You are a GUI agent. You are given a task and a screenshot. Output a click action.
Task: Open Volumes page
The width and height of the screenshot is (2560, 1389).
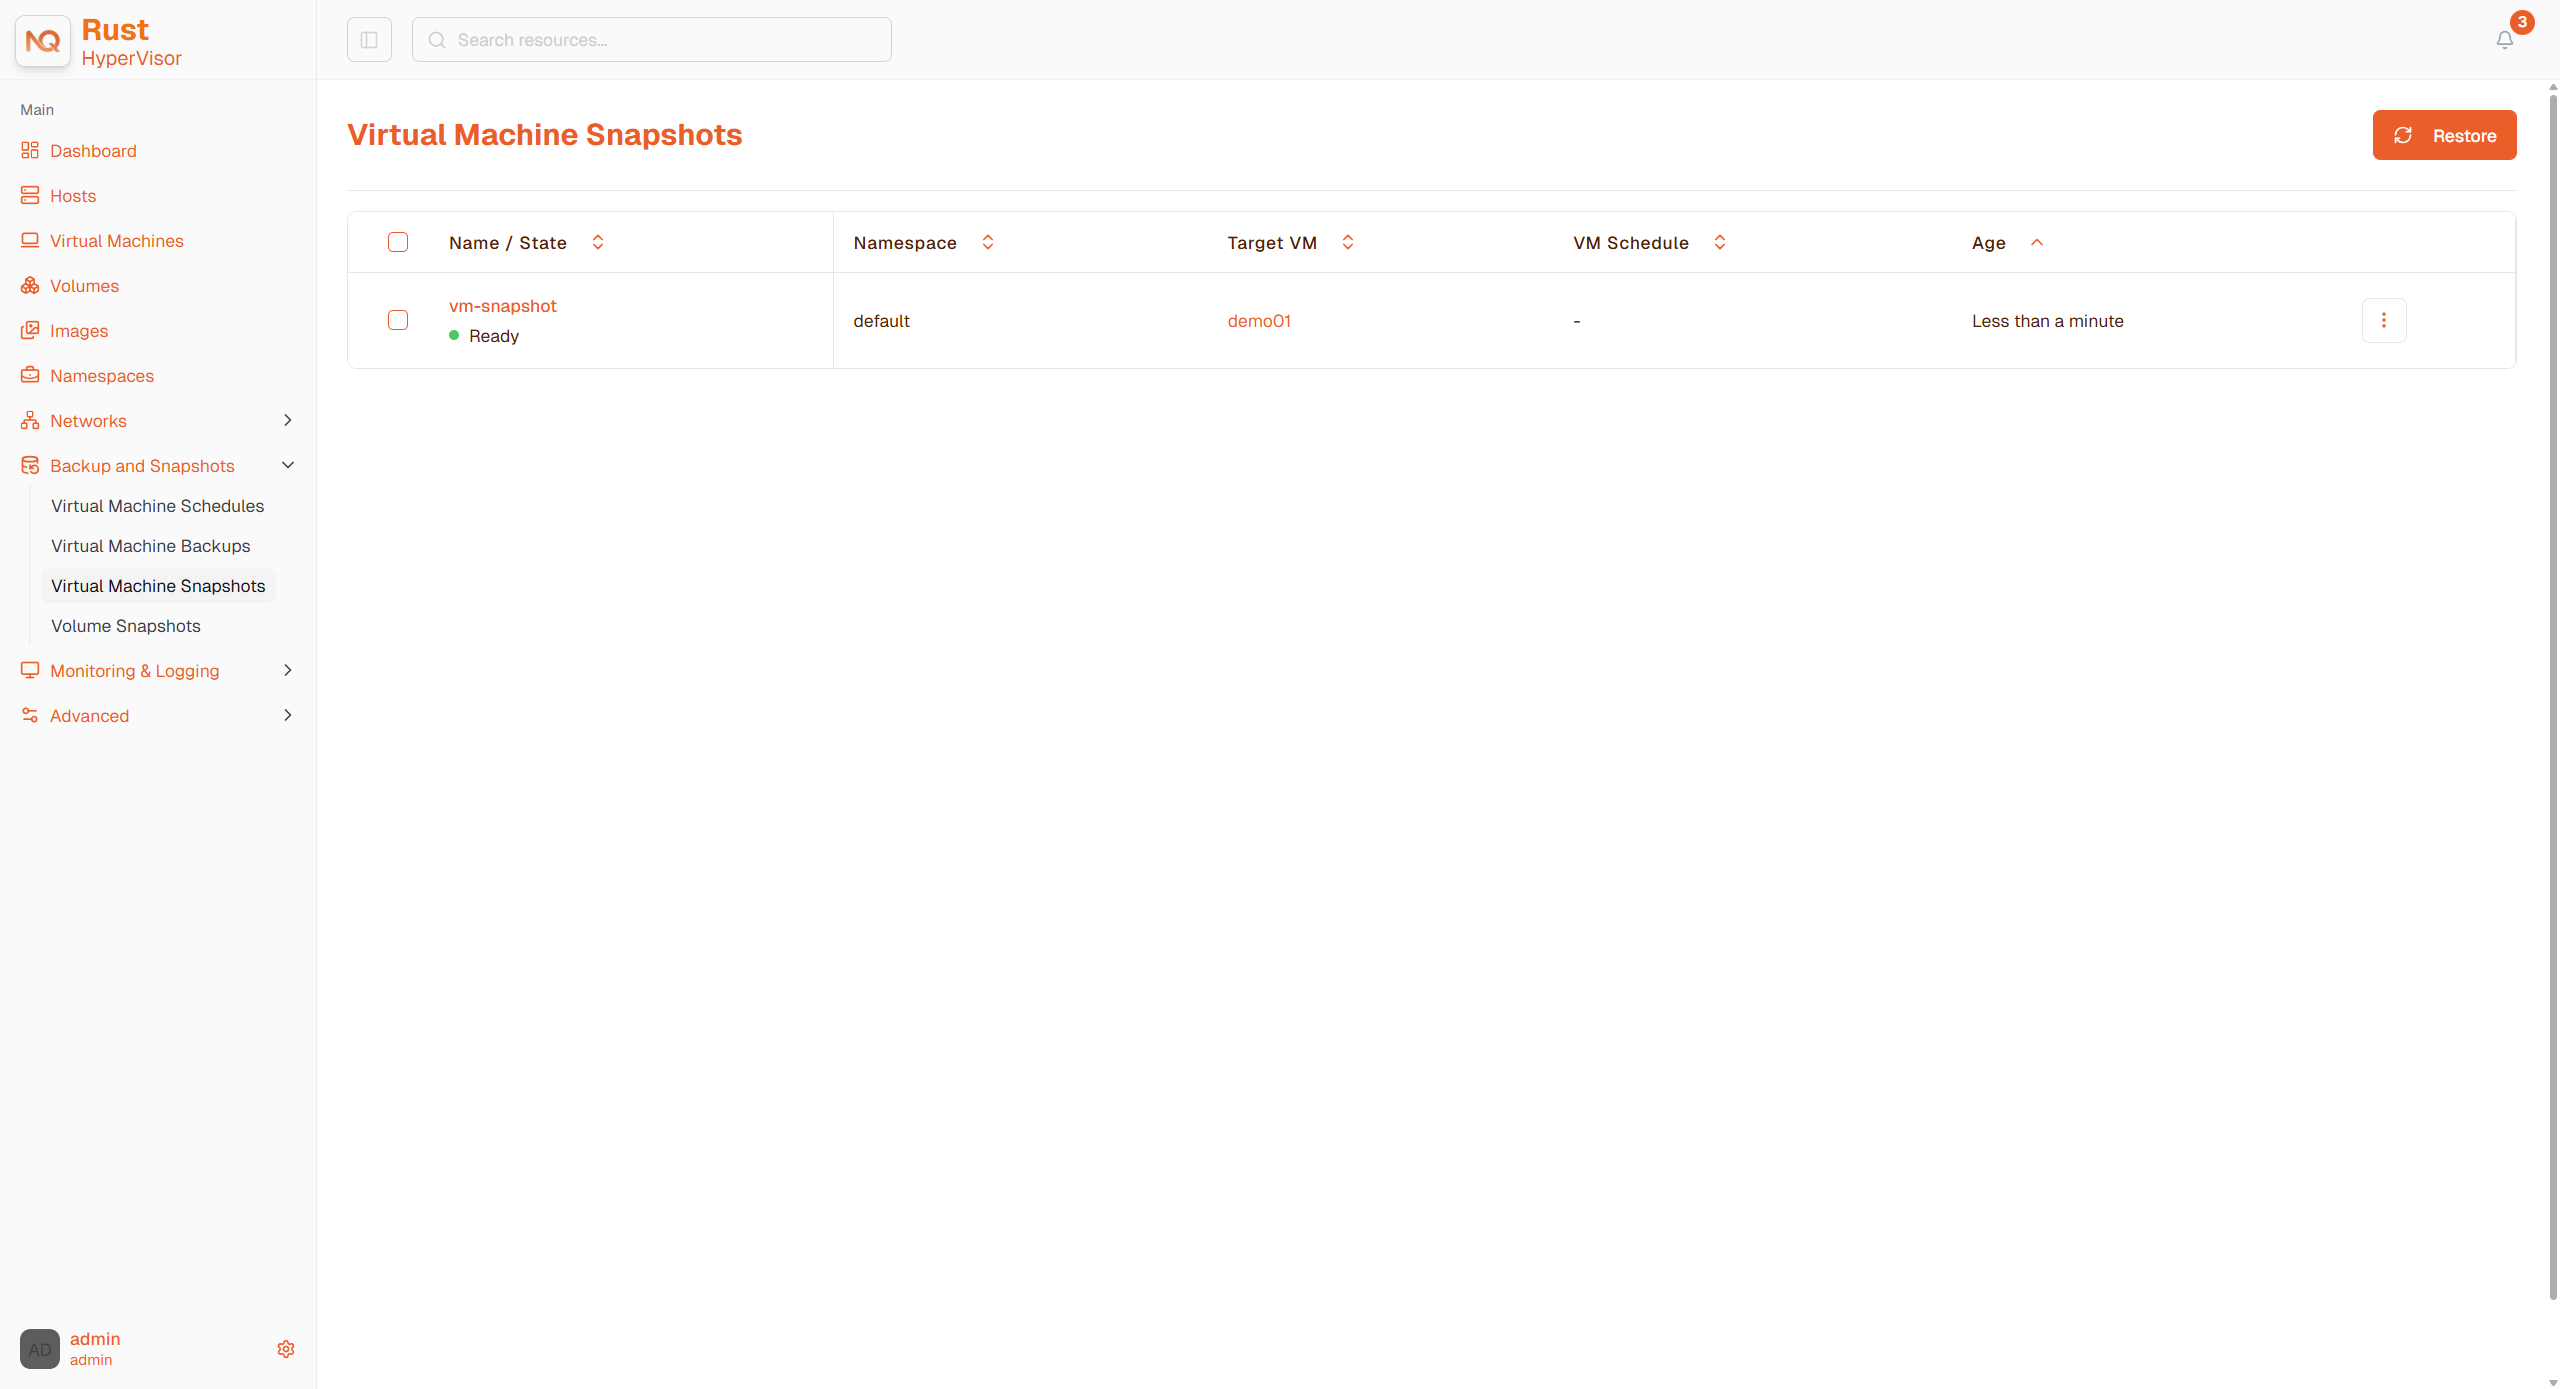click(x=84, y=285)
